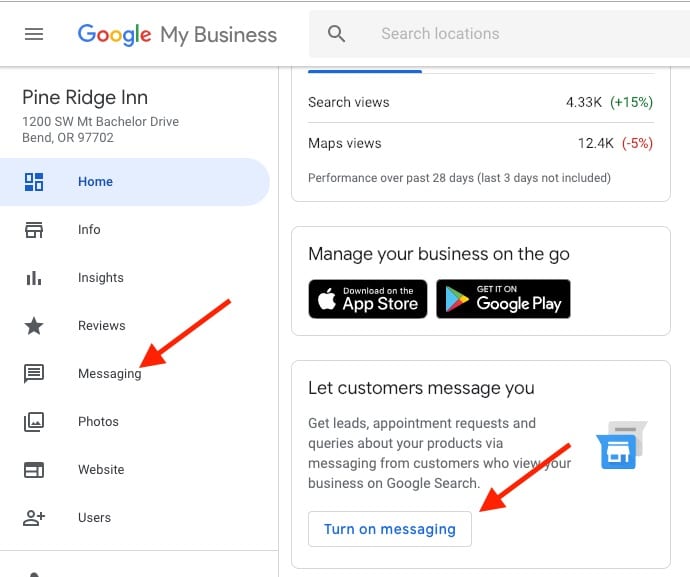This screenshot has height=577, width=690.
Task: Click the Reviews star icon
Action: tap(34, 326)
